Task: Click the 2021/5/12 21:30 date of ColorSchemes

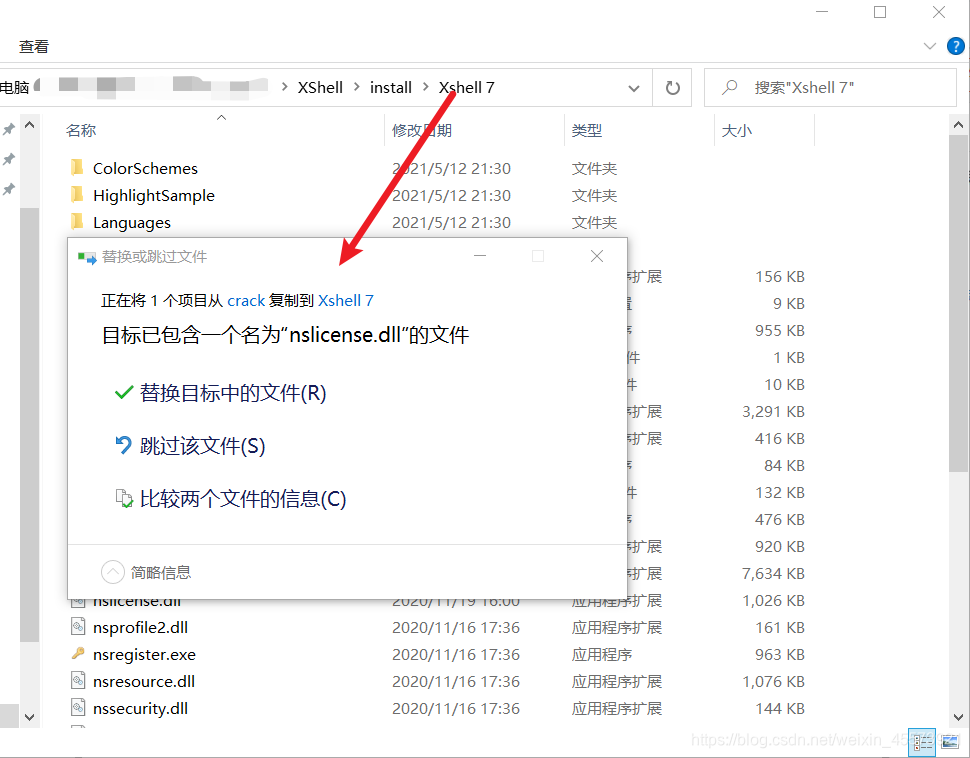Action: (x=451, y=168)
